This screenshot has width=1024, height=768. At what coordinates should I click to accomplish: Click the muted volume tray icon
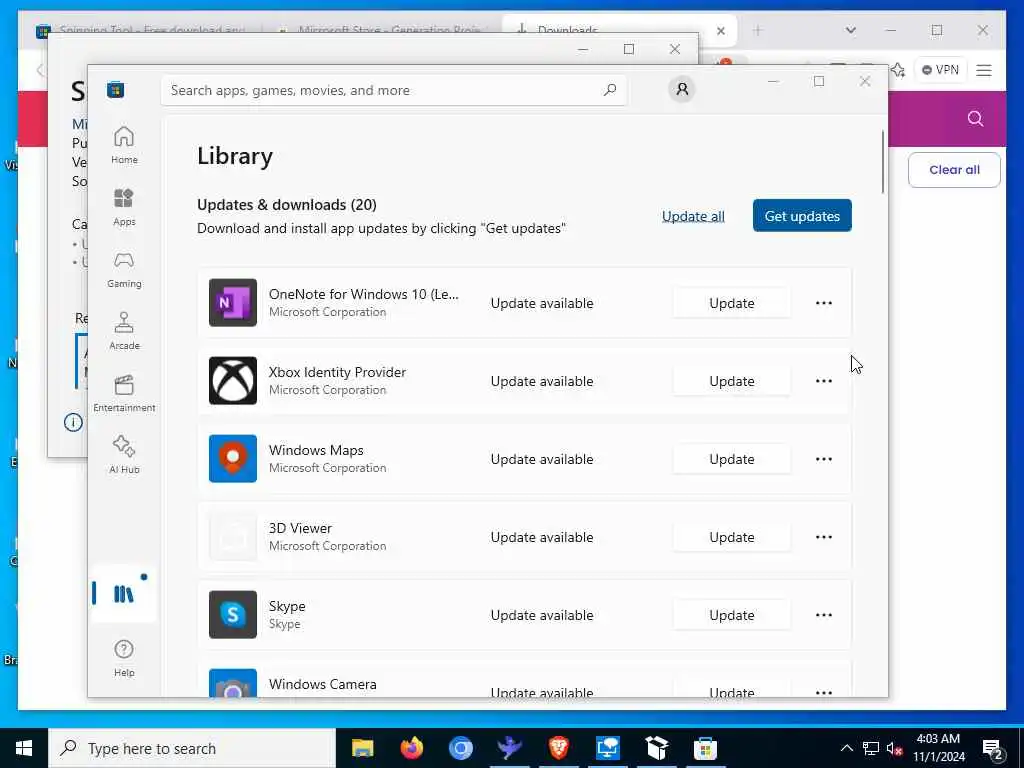tap(895, 748)
